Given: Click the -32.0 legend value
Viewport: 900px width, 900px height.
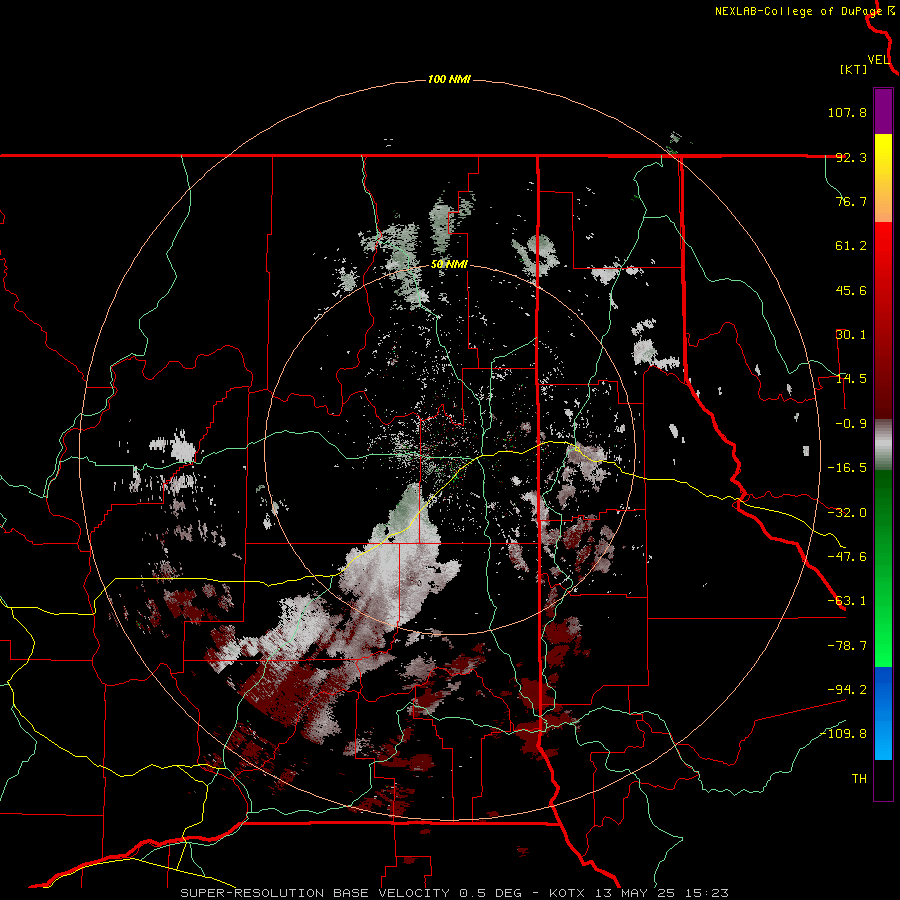Looking at the screenshot, I should click(847, 513).
